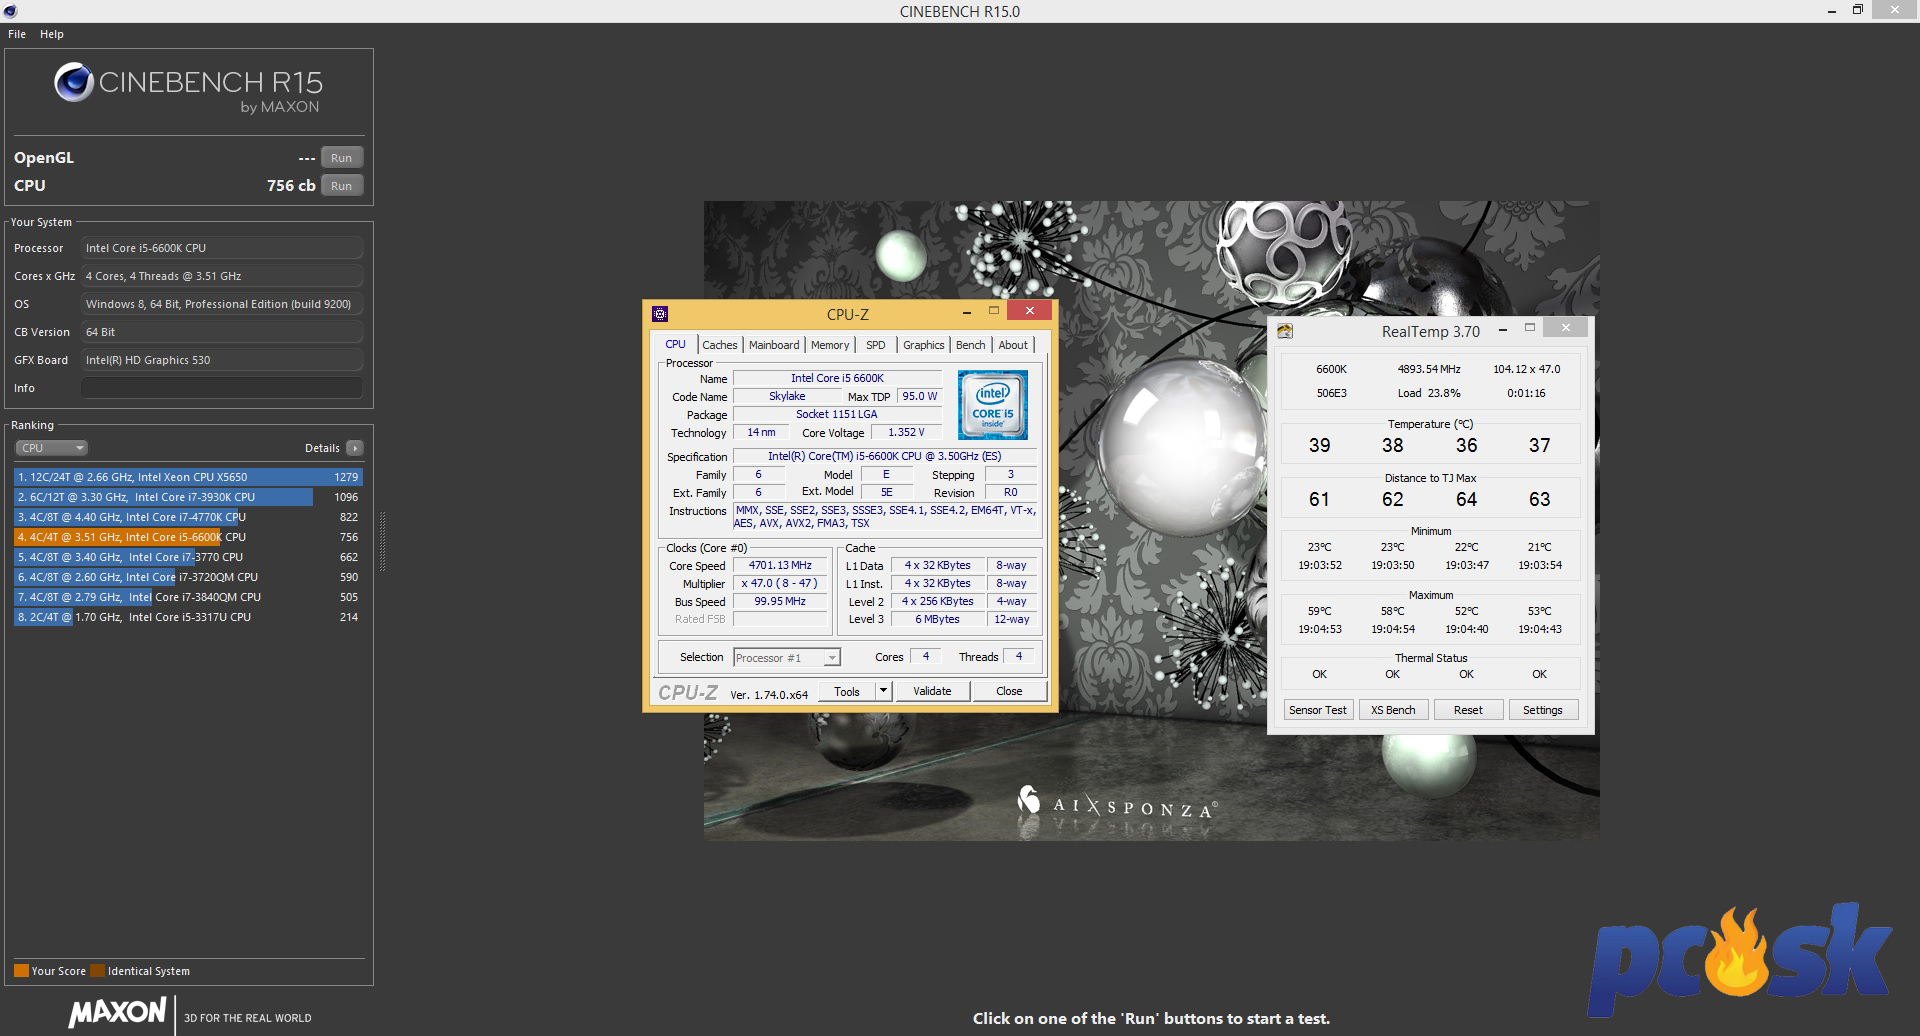This screenshot has width=1920, height=1036.
Task: Minimize the CPU-Z window
Action: point(967,312)
